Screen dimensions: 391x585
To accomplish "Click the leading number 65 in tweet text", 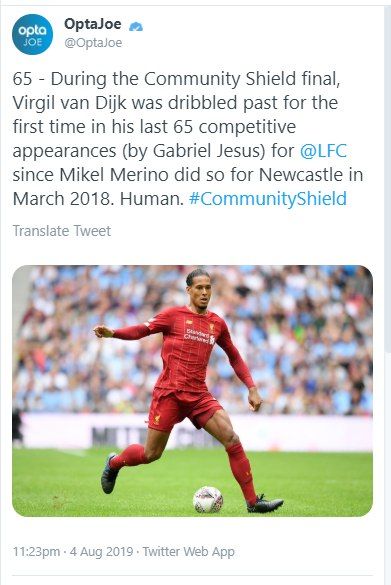I will pyautogui.click(x=22, y=79).
